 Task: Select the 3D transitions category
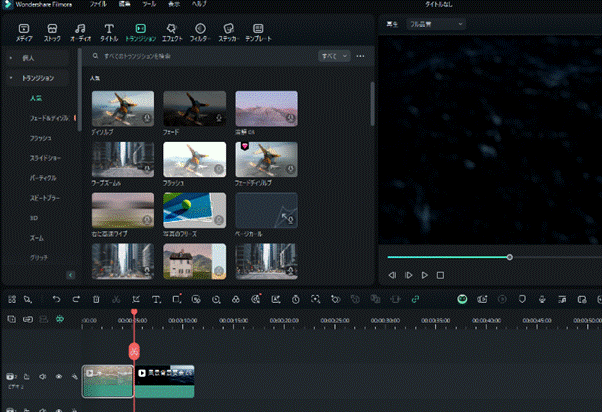34,218
